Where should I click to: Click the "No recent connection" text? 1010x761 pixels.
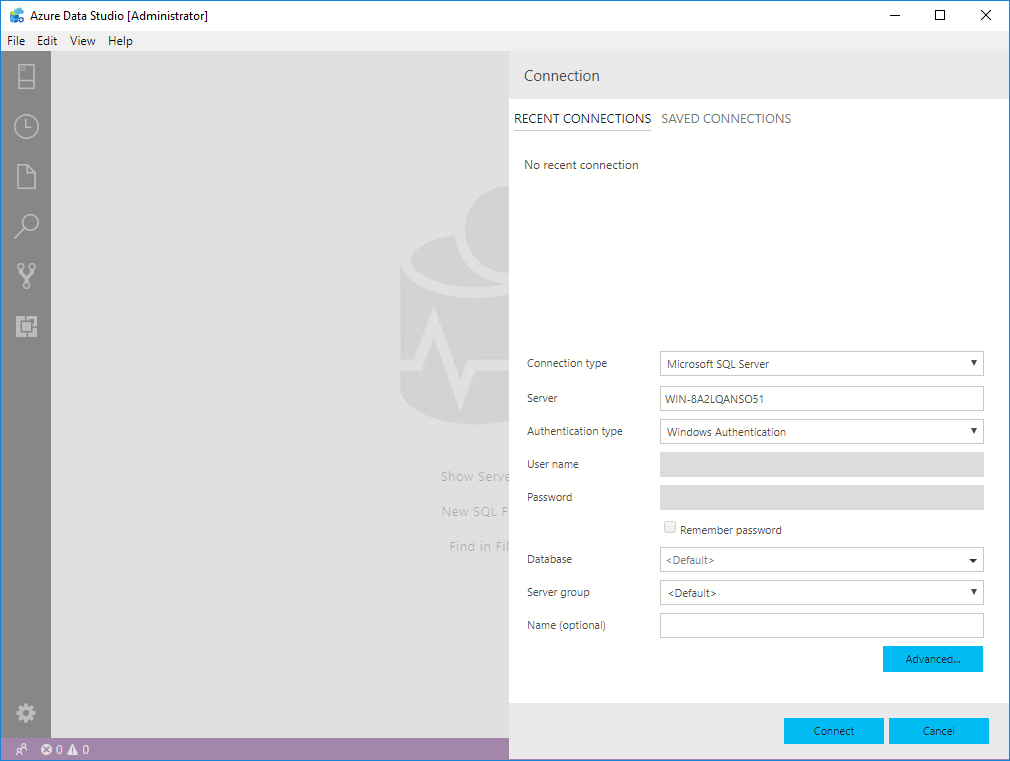coord(581,165)
